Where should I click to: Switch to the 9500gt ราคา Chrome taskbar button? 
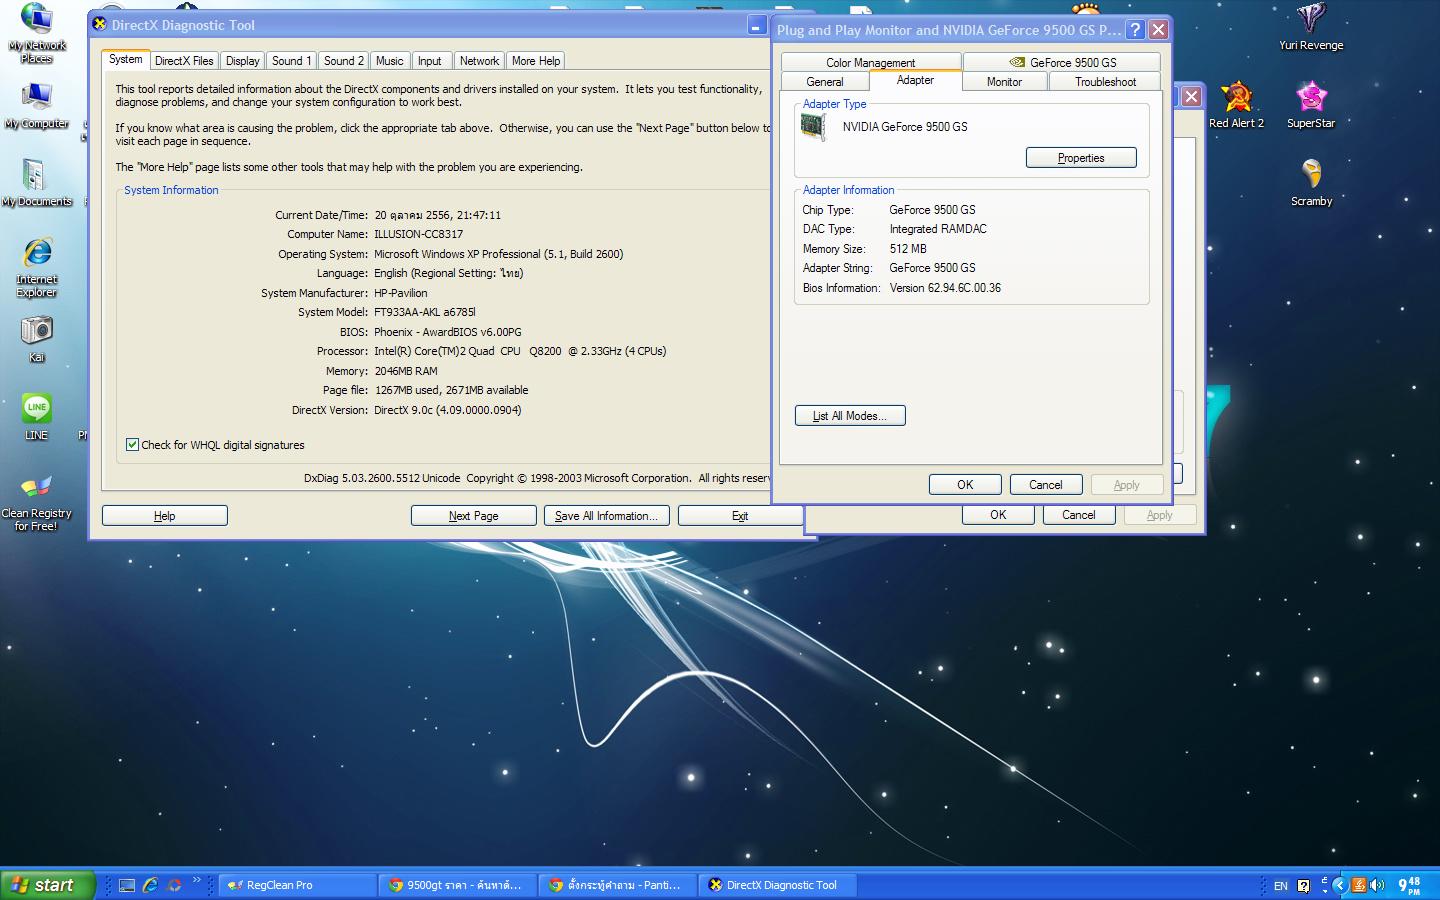click(459, 885)
